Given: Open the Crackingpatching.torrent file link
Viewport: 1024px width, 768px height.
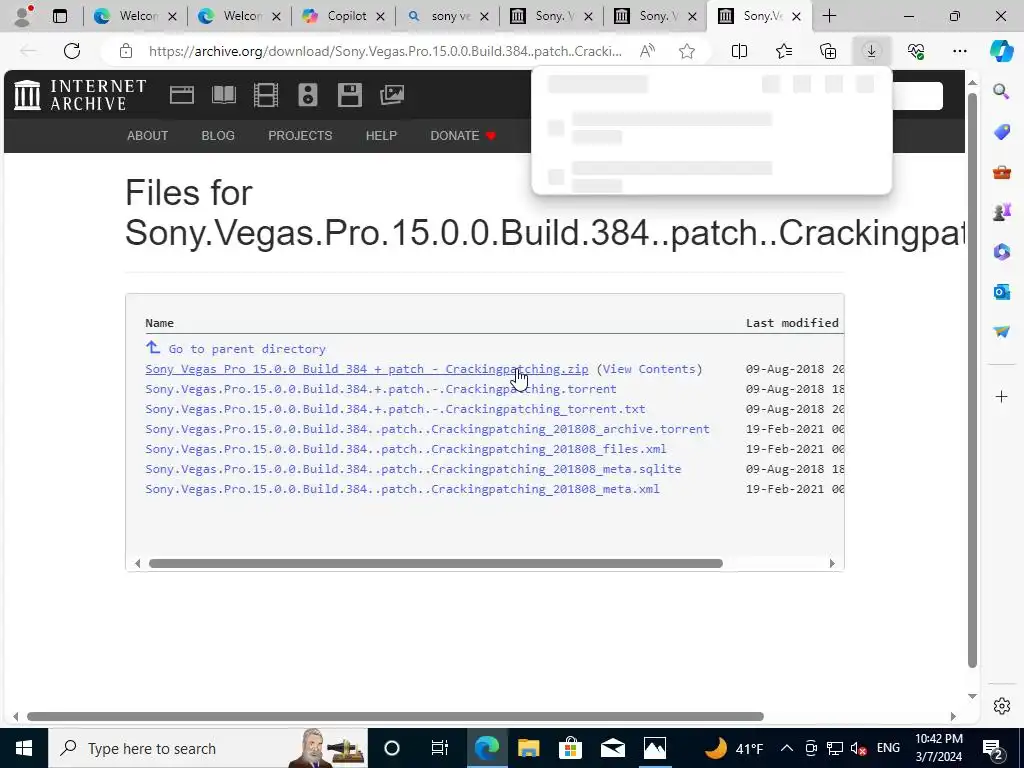Looking at the screenshot, I should 381,389.
